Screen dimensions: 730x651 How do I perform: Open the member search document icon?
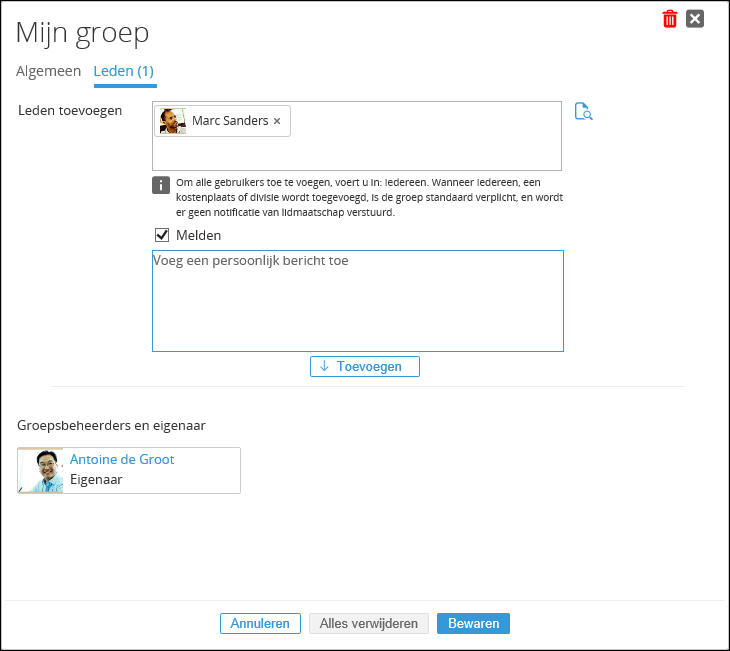[583, 112]
